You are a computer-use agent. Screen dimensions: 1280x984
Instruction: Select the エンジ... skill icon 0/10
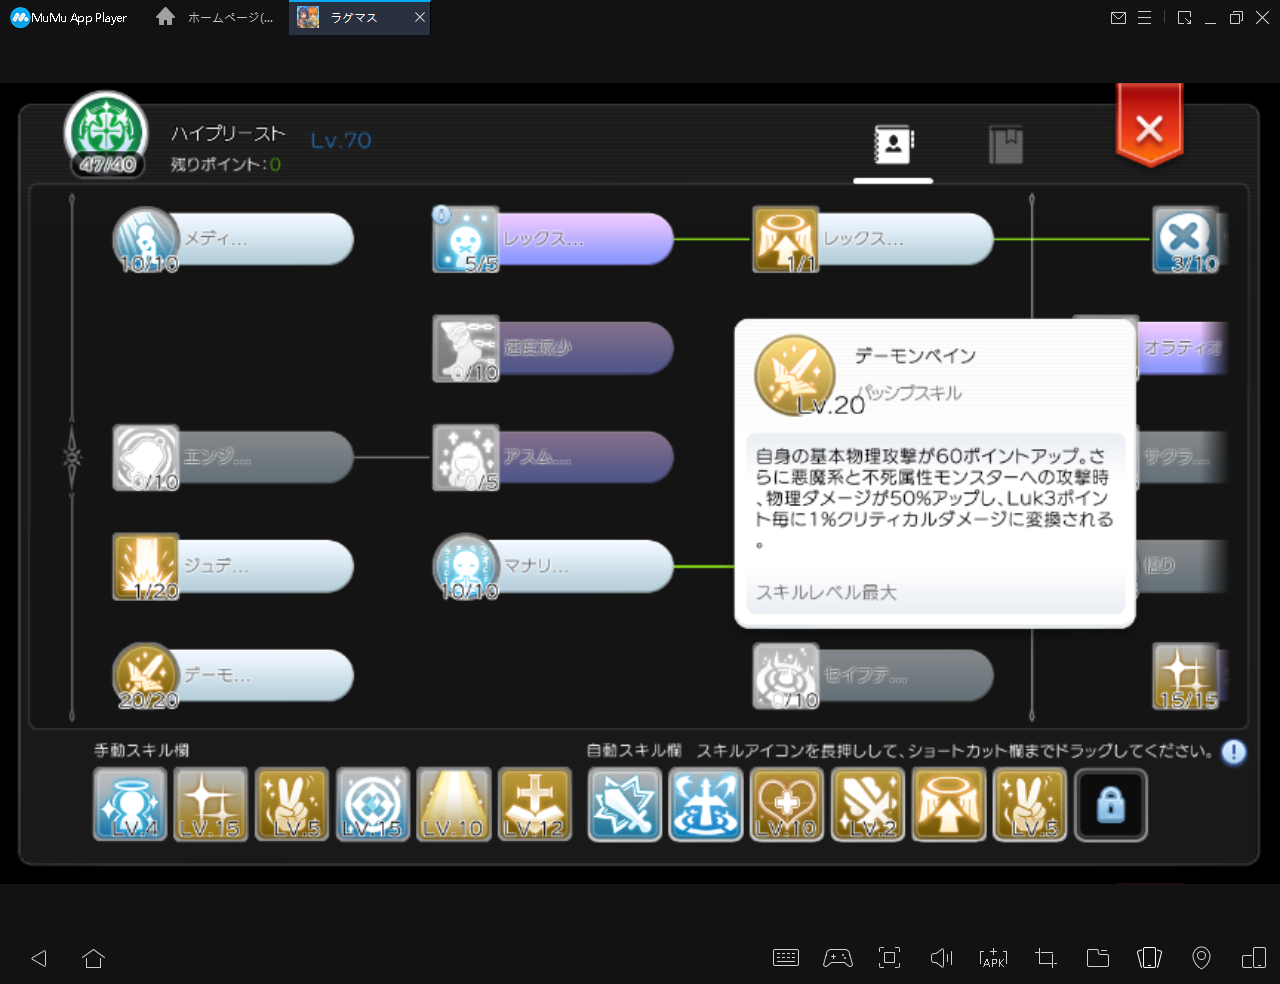[146, 458]
